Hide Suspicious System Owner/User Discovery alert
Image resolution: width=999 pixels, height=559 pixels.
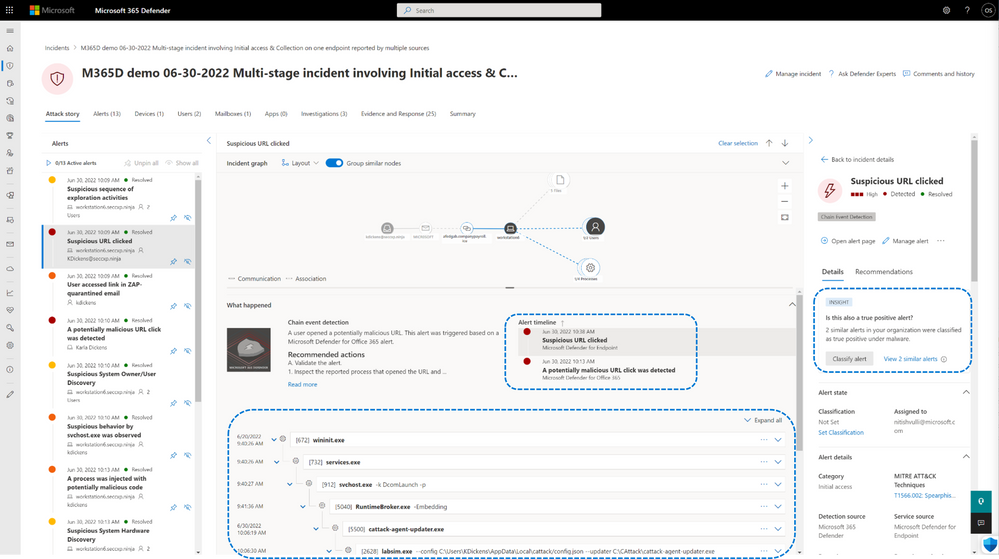tap(188, 403)
